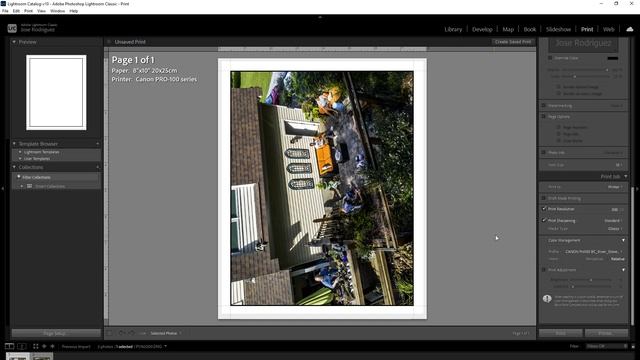Expand the Smart Collections group

22,186
